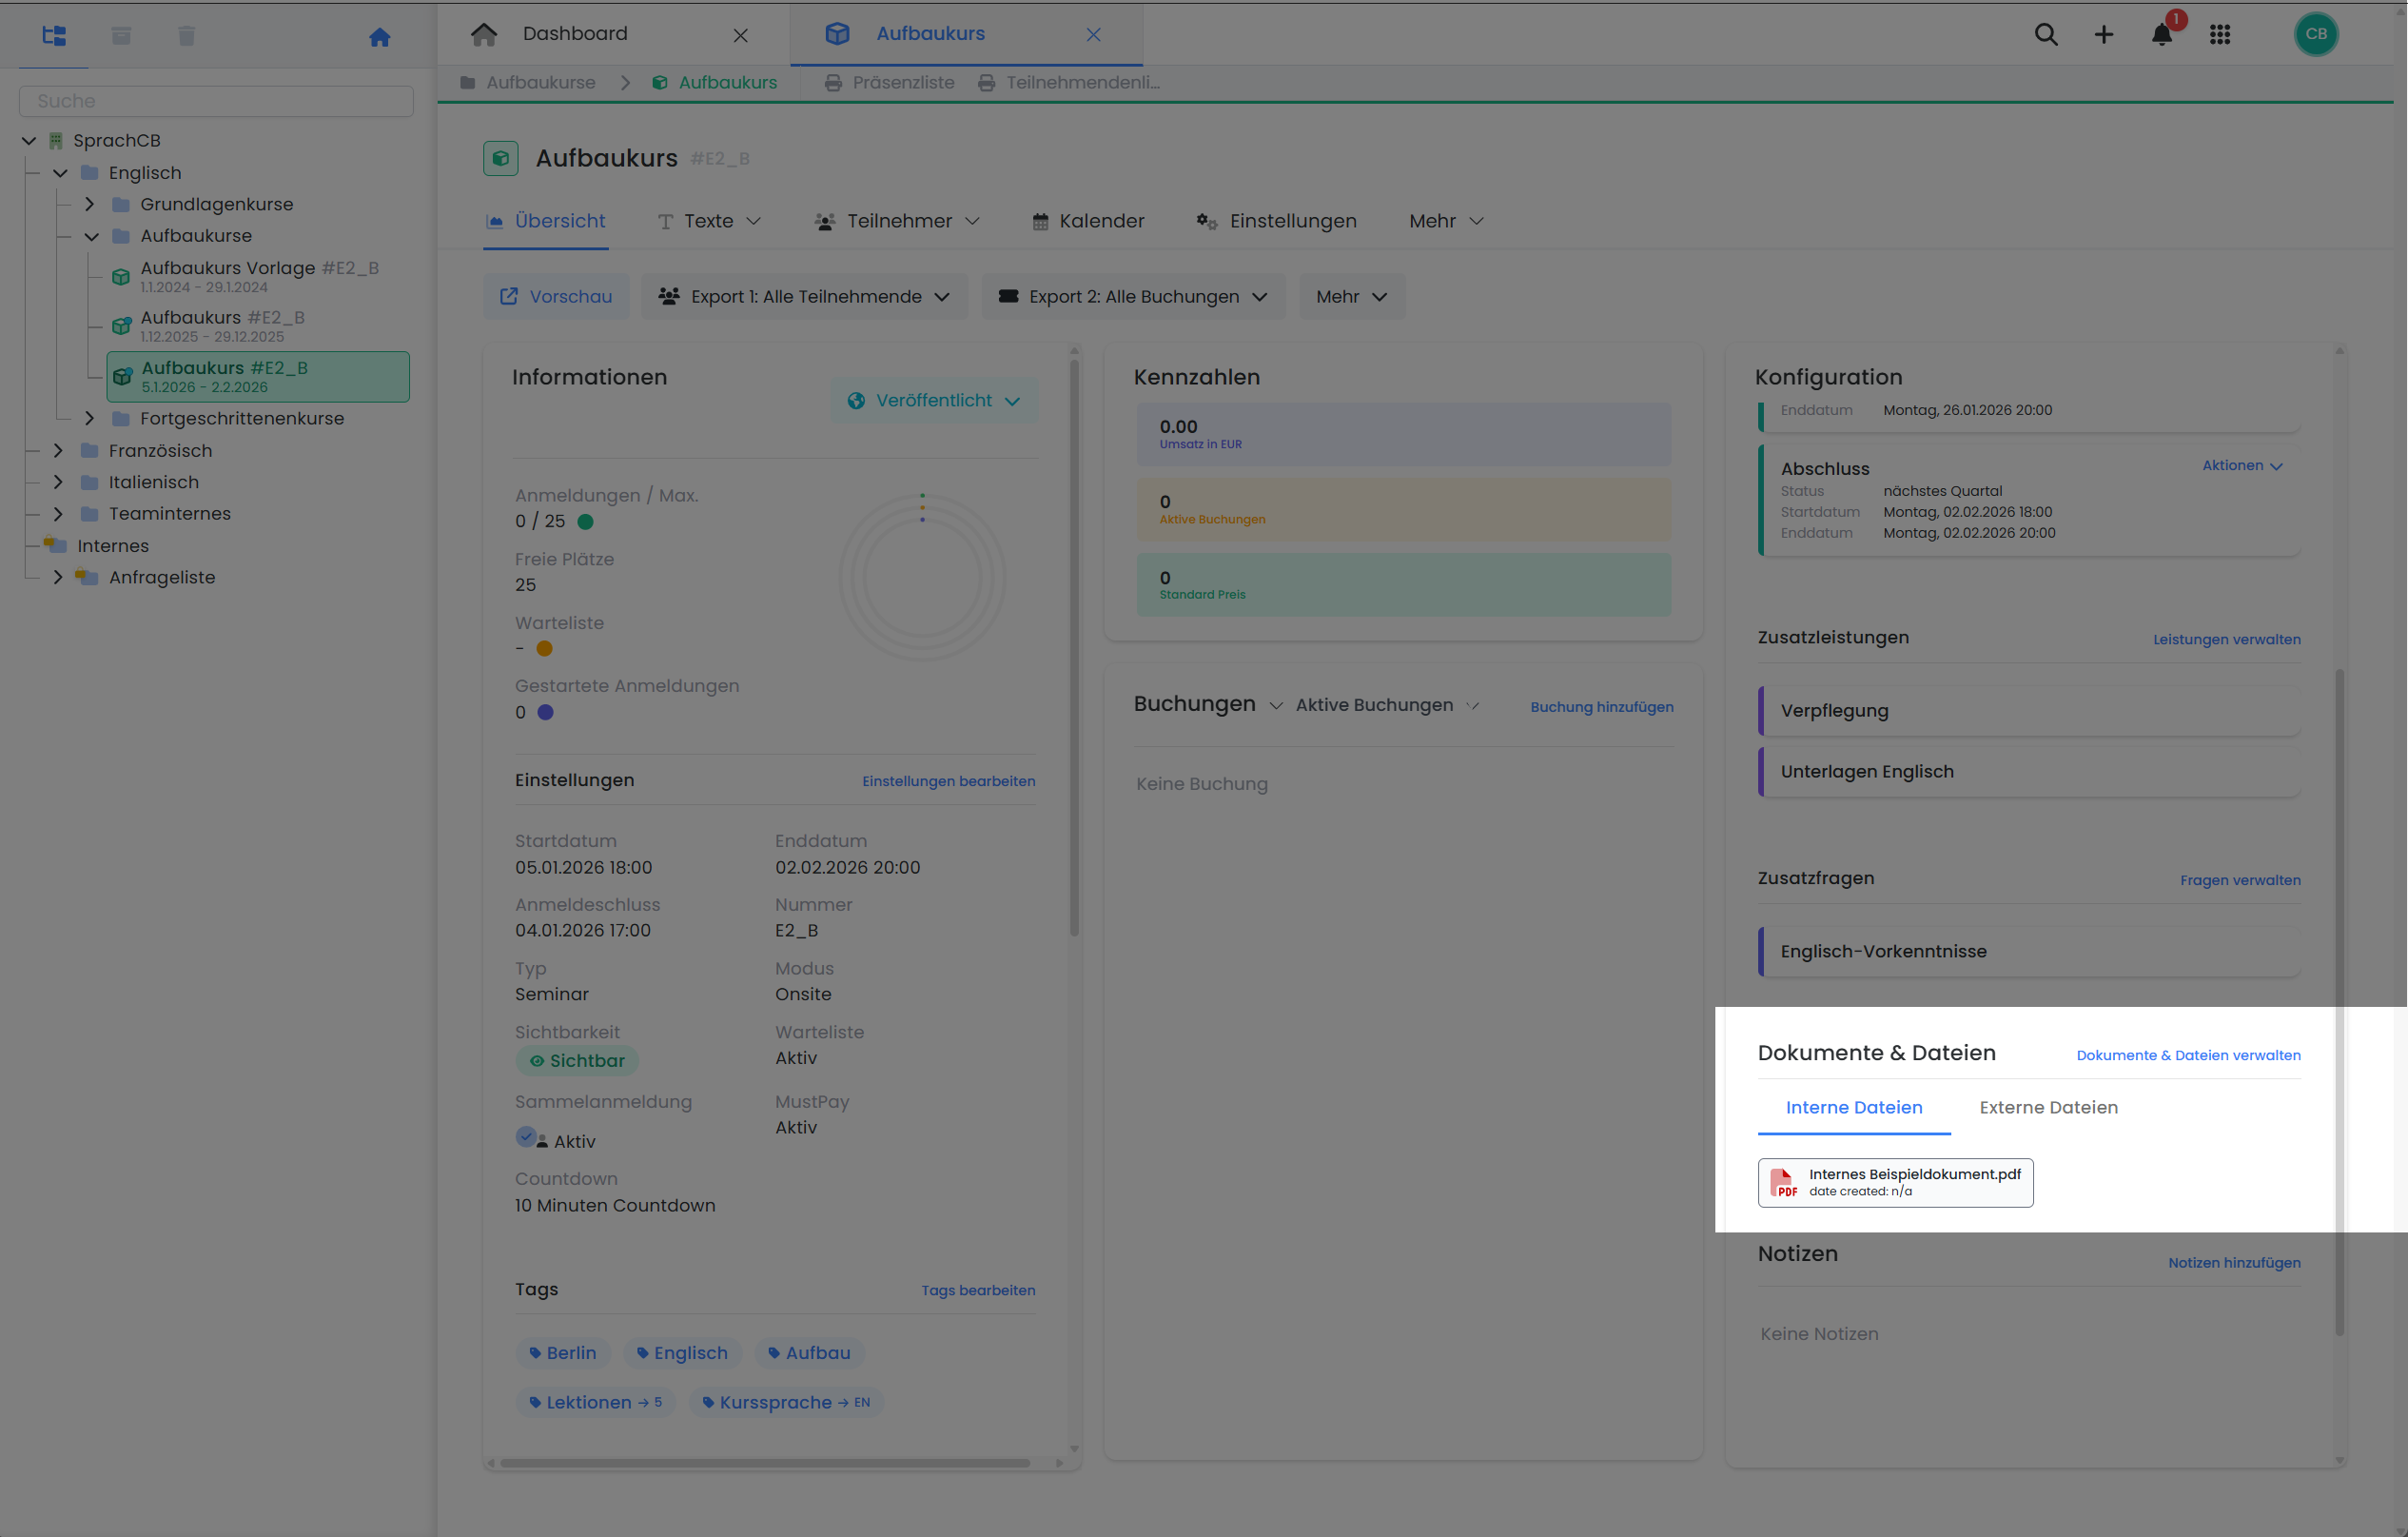Click the search magnifier icon

pos(2045,35)
